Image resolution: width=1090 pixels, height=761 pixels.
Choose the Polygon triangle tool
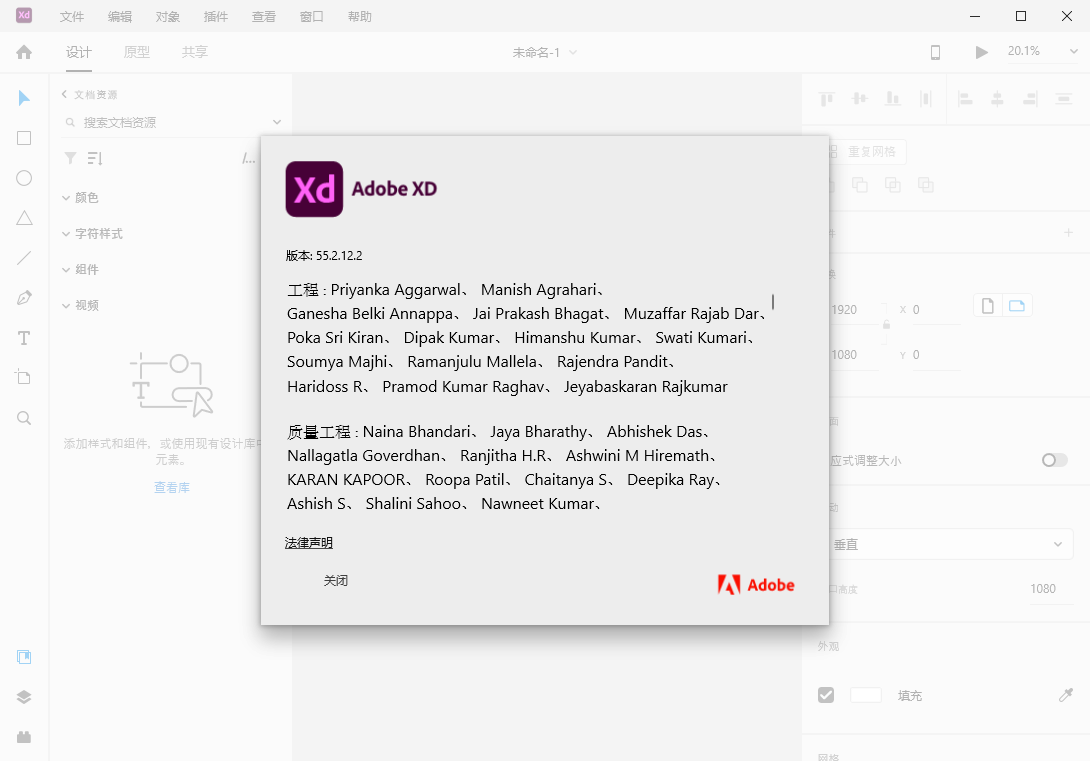coord(24,218)
